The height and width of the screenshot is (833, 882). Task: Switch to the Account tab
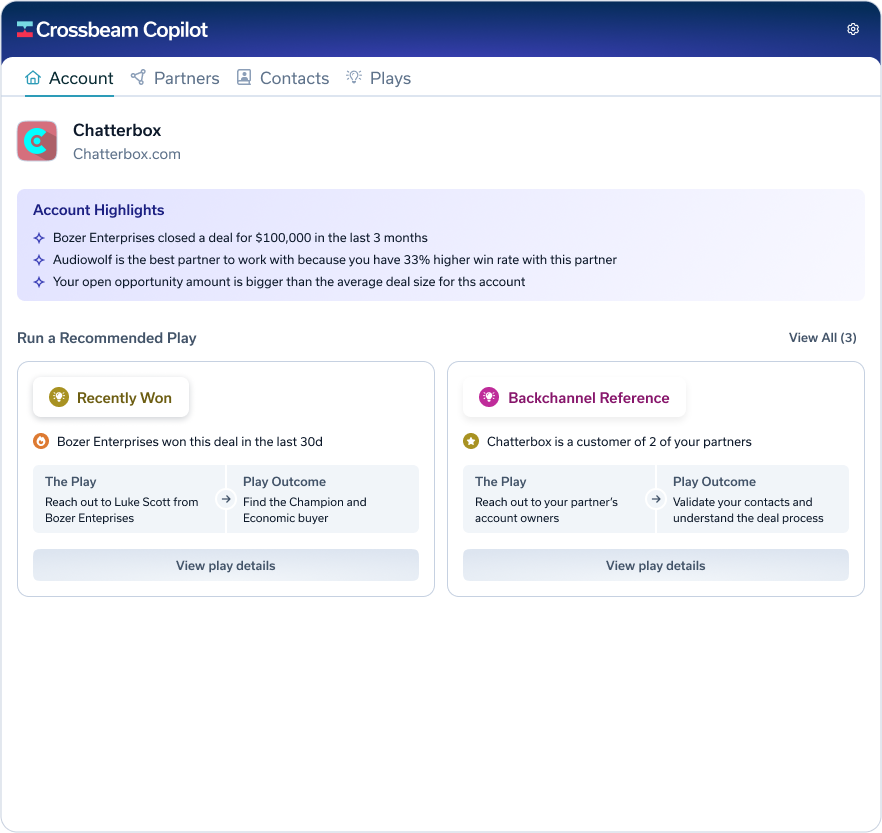tap(69, 78)
